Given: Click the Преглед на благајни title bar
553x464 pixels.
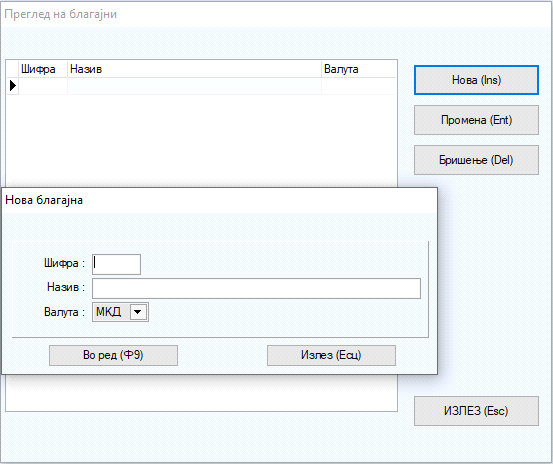Looking at the screenshot, I should click(276, 14).
